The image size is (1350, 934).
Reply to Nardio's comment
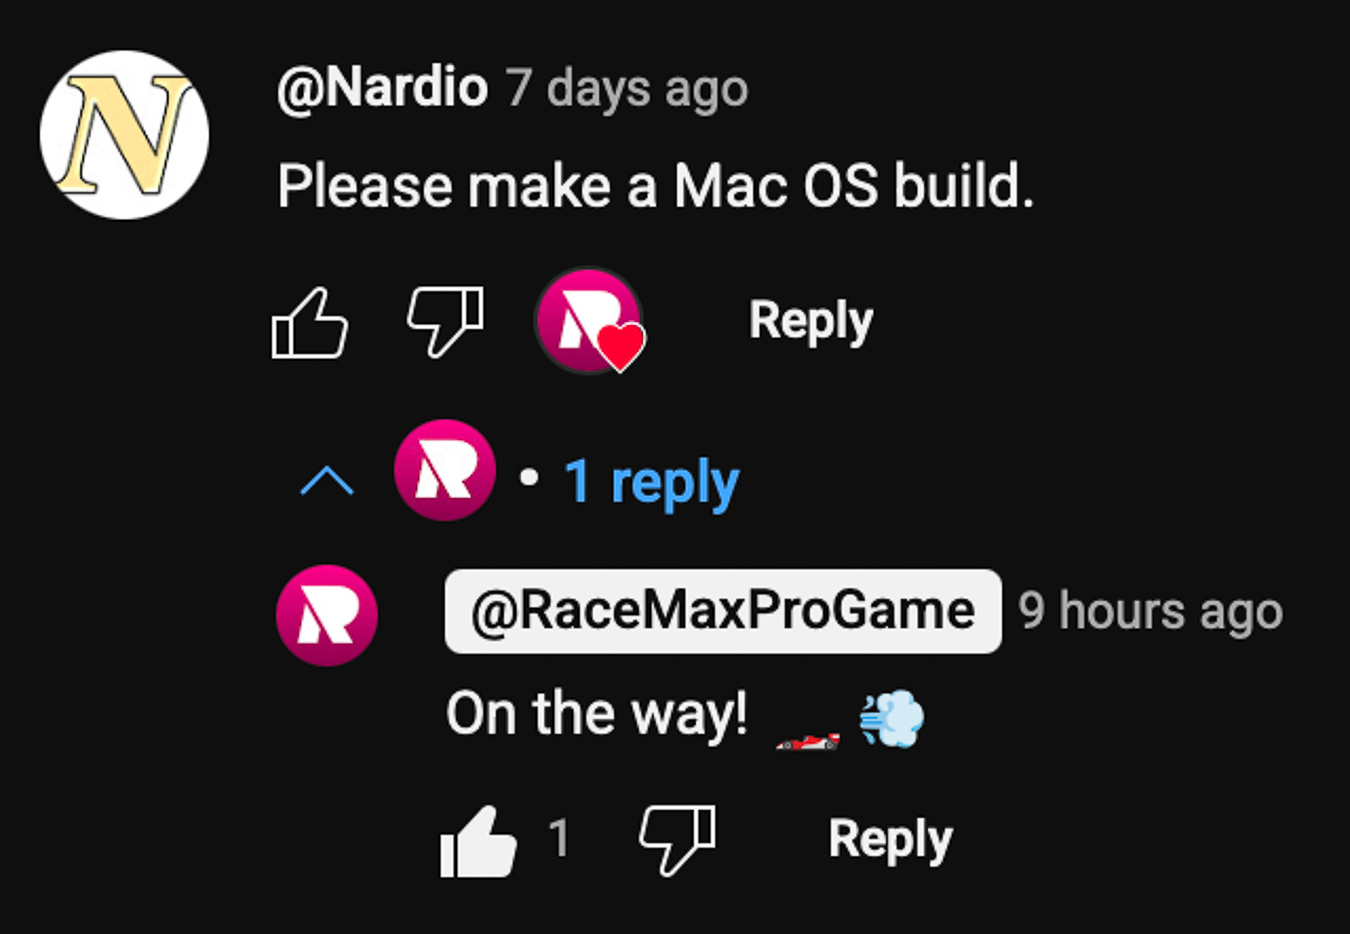[x=811, y=322]
